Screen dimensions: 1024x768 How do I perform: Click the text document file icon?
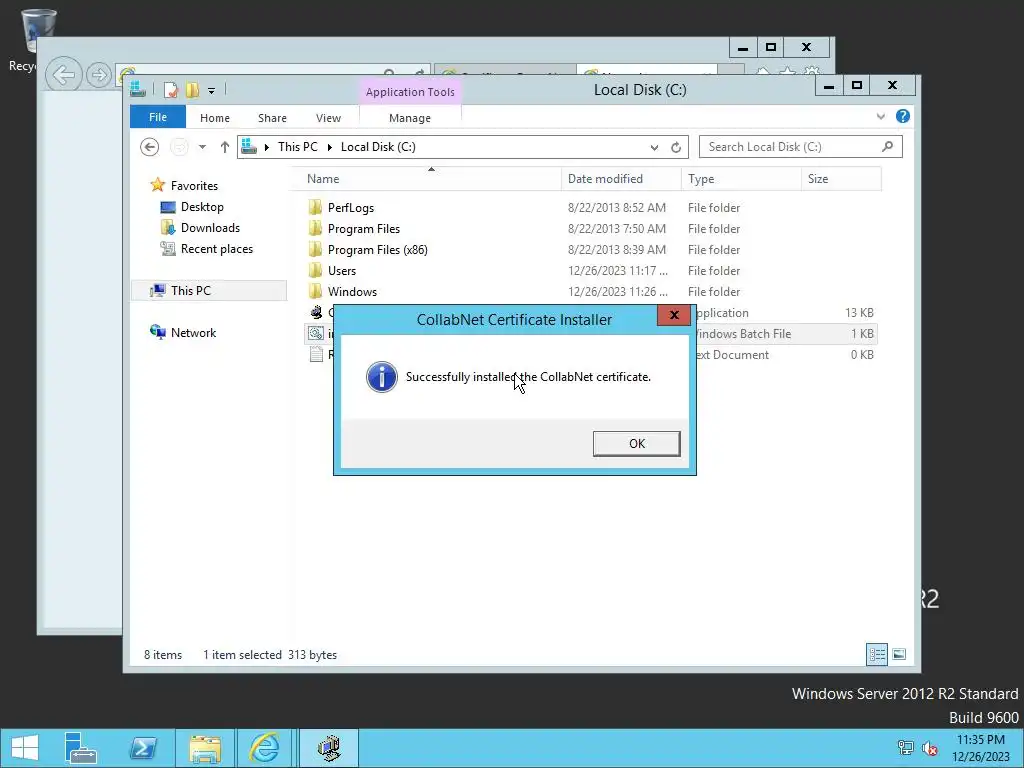[316, 354]
